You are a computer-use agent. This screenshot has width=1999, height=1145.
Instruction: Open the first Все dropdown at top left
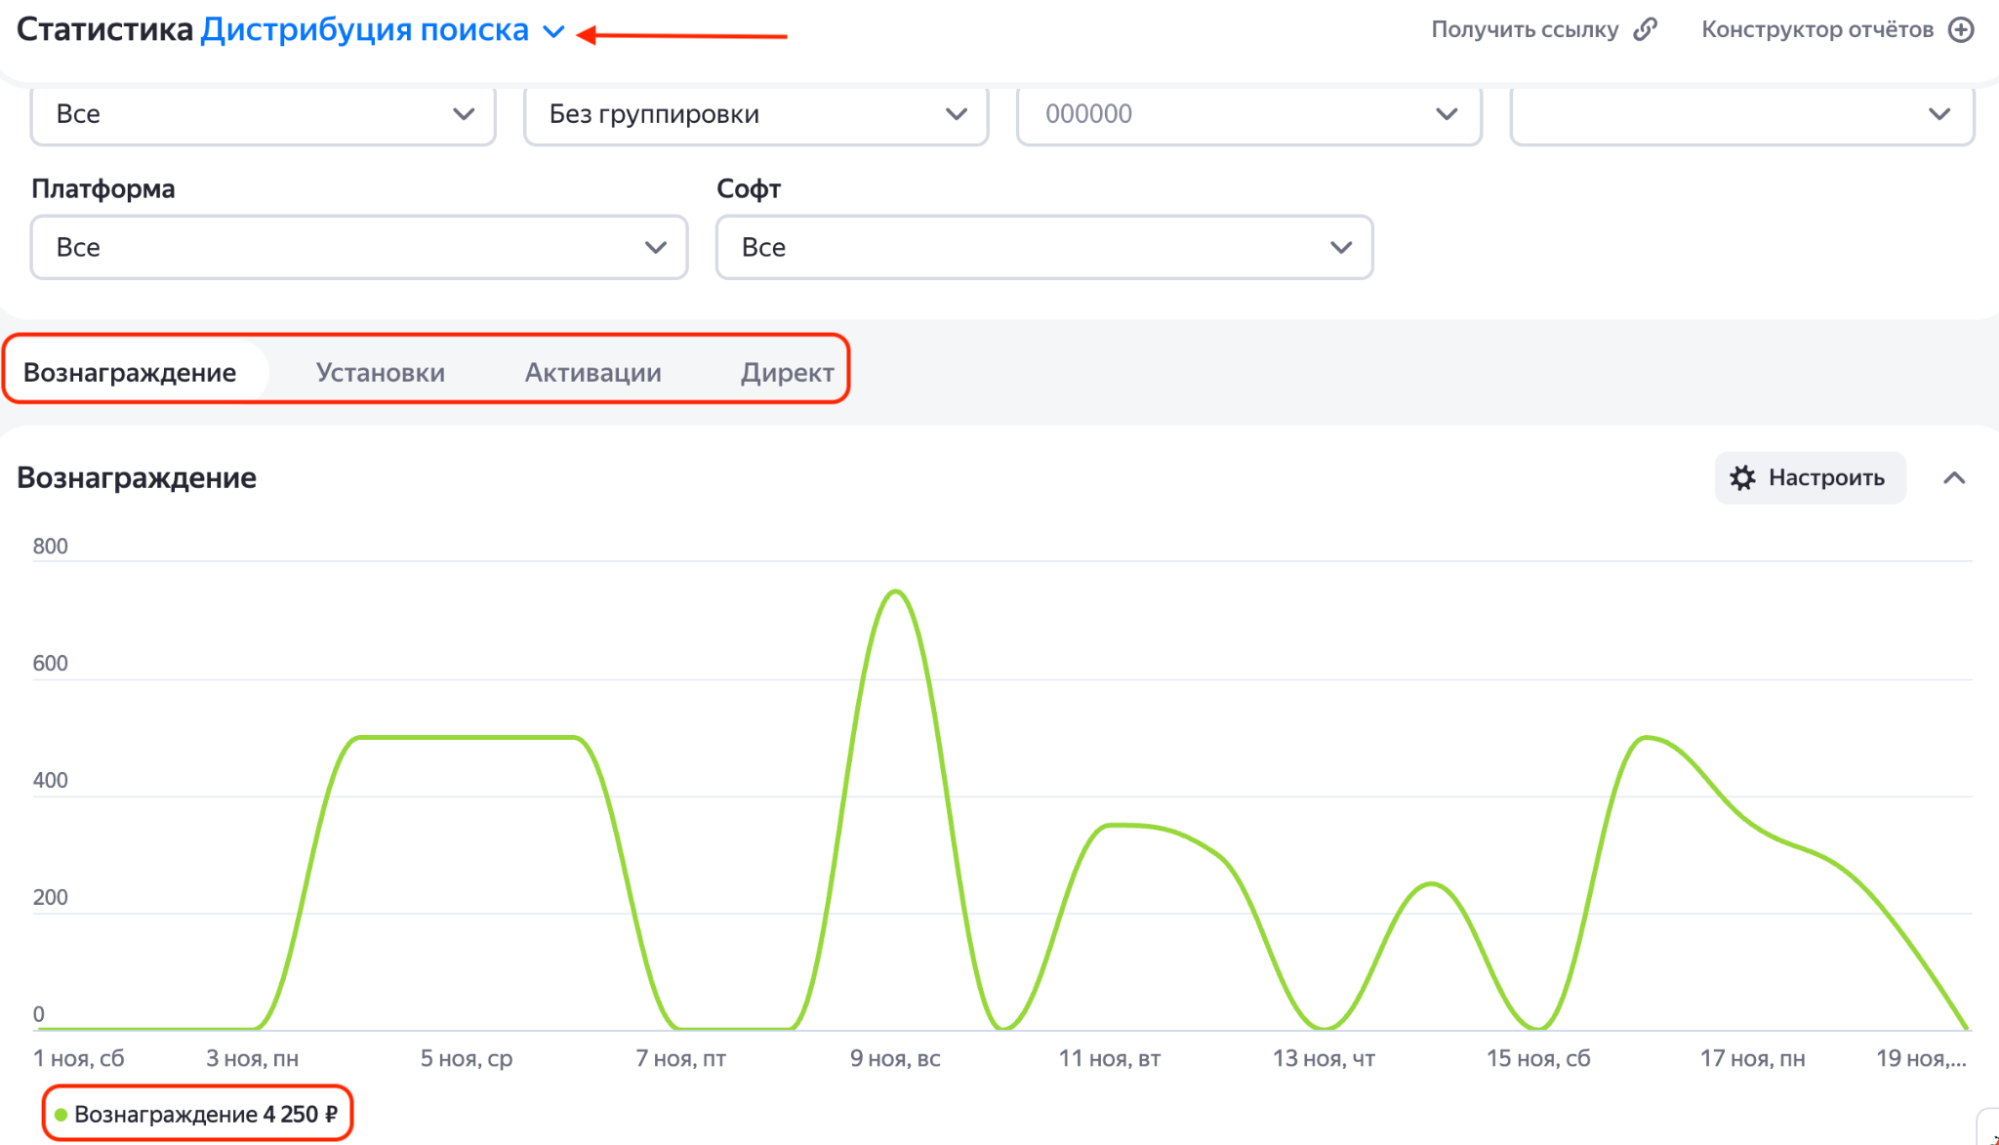pos(263,114)
